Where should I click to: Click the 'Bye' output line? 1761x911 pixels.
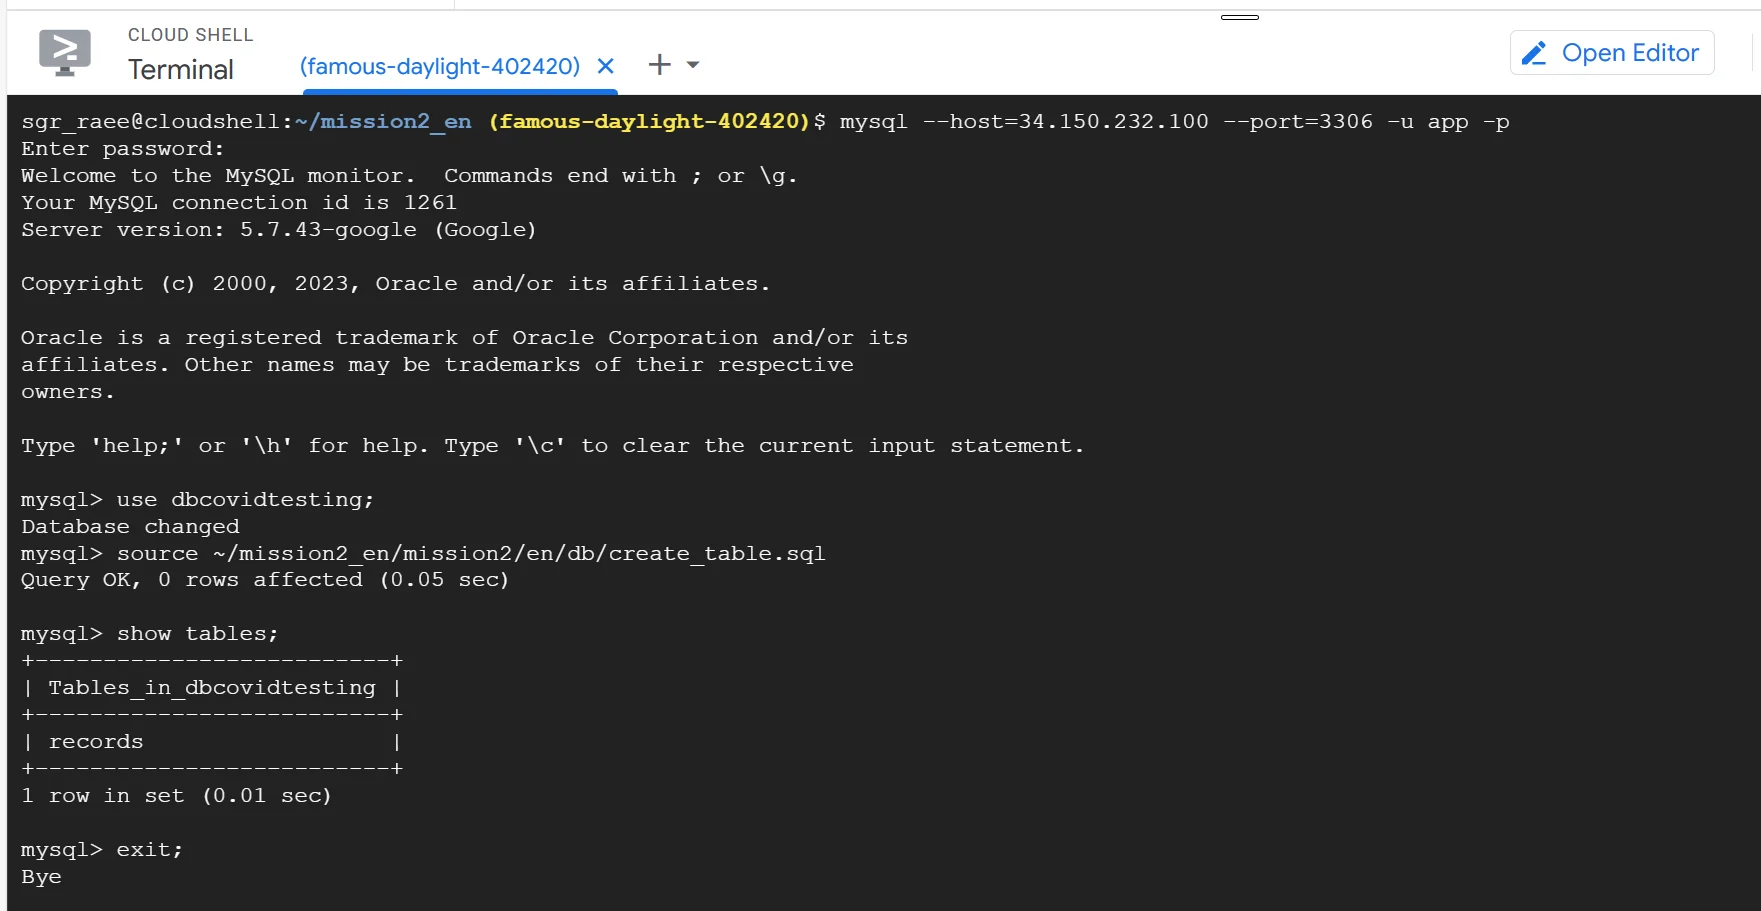(41, 876)
